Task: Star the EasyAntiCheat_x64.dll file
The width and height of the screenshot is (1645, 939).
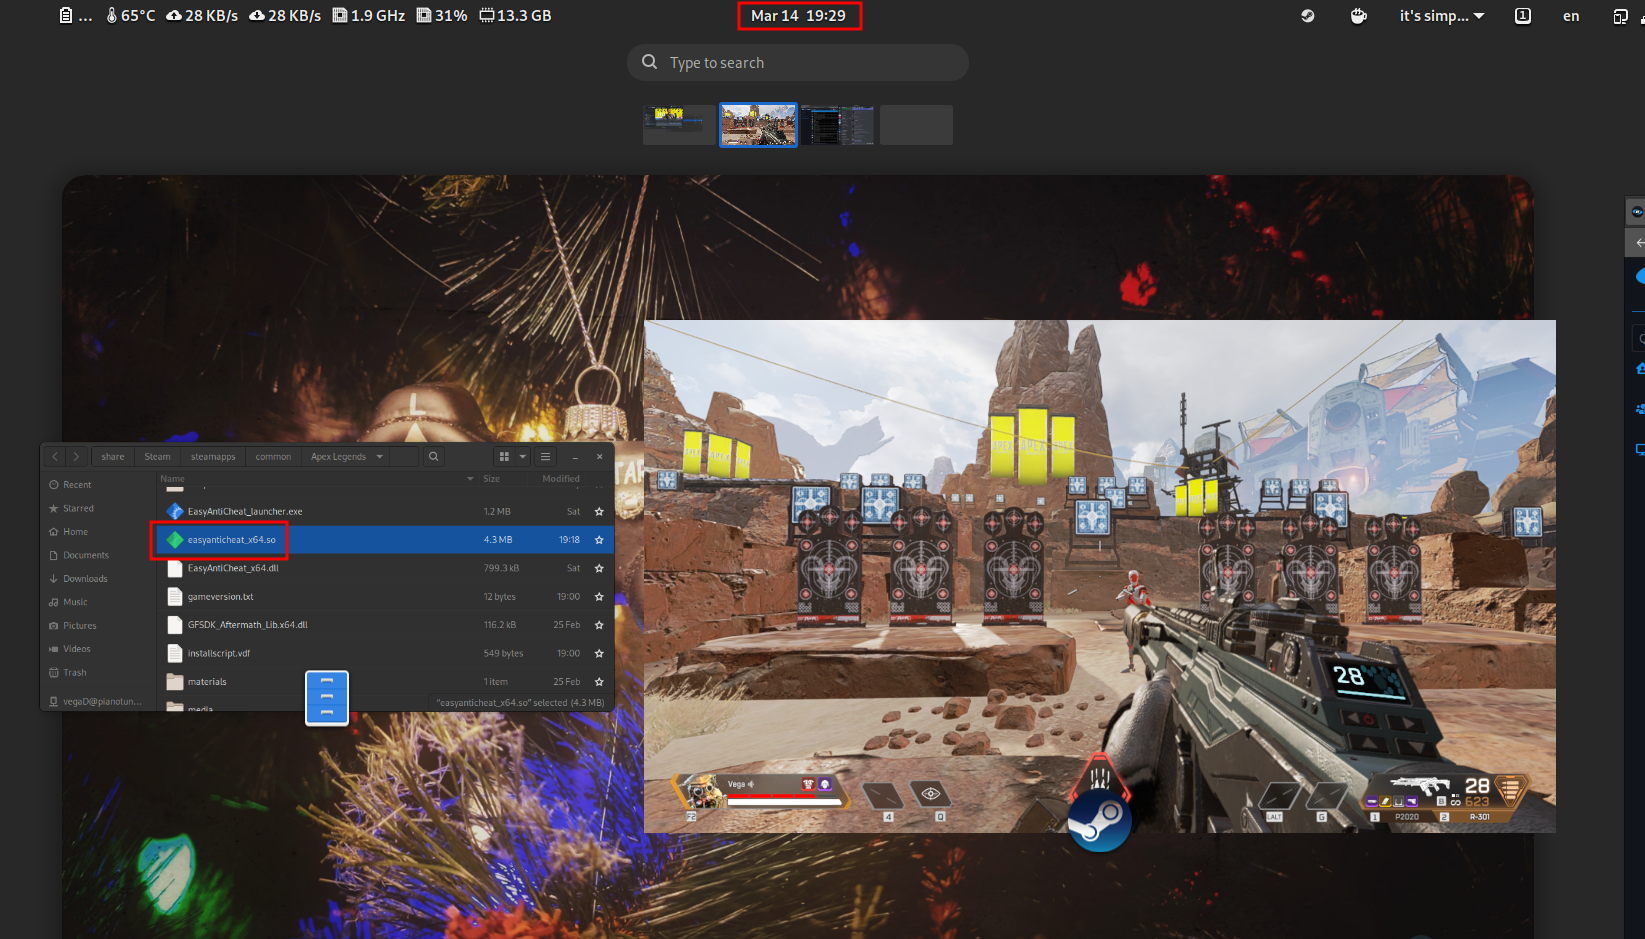Action: click(599, 568)
